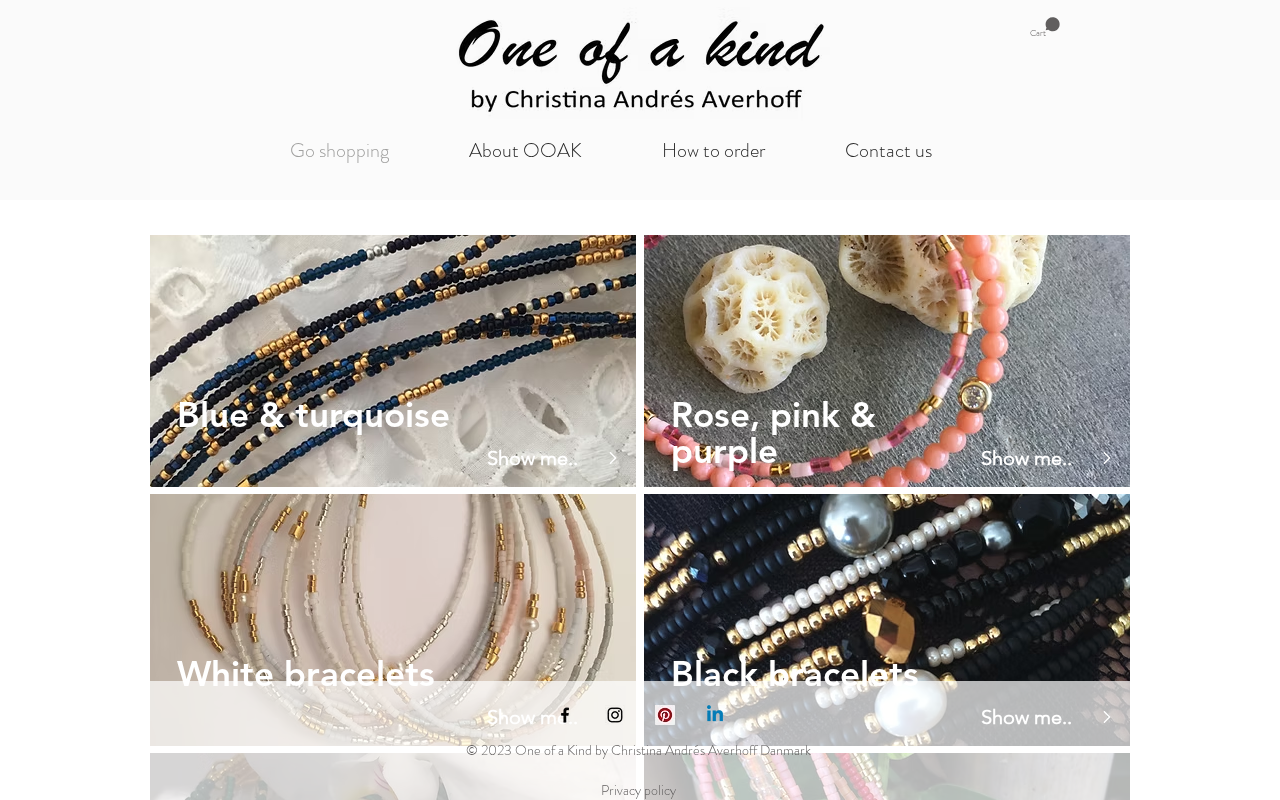Open the LinkedIn social icon
1280x800 pixels.
pos(715,714)
